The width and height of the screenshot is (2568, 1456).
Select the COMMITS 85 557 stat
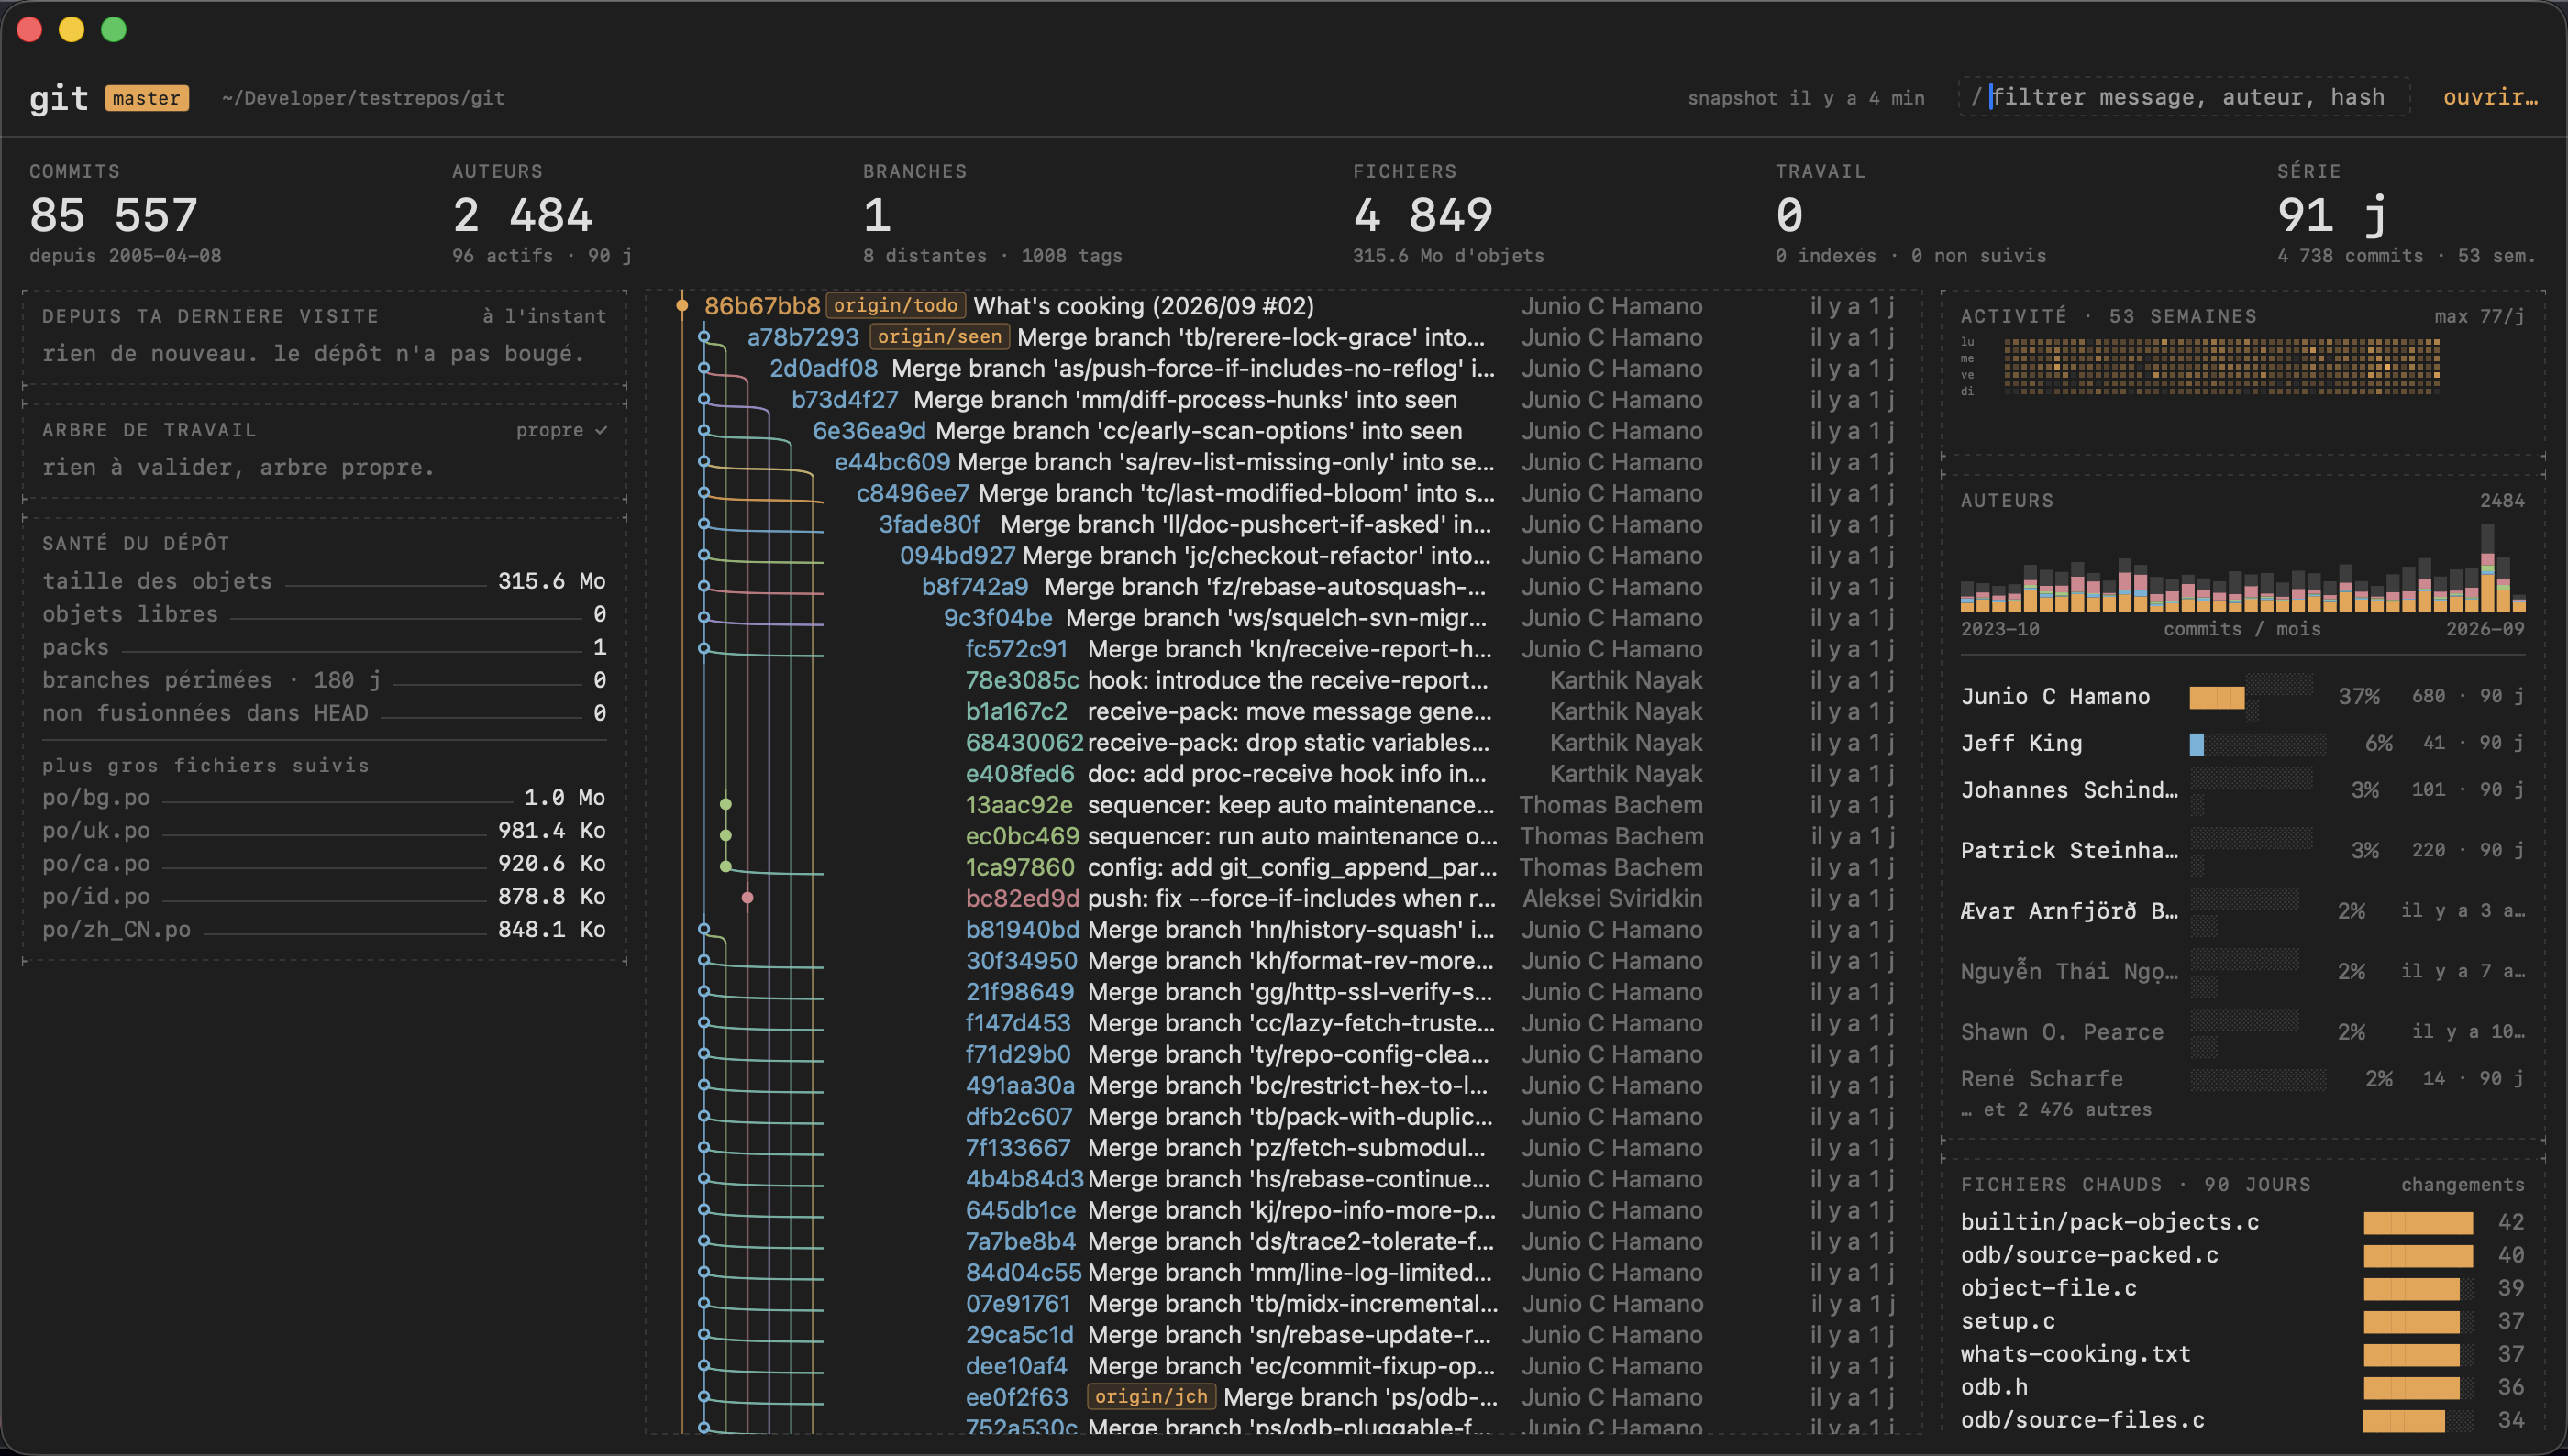coord(125,213)
